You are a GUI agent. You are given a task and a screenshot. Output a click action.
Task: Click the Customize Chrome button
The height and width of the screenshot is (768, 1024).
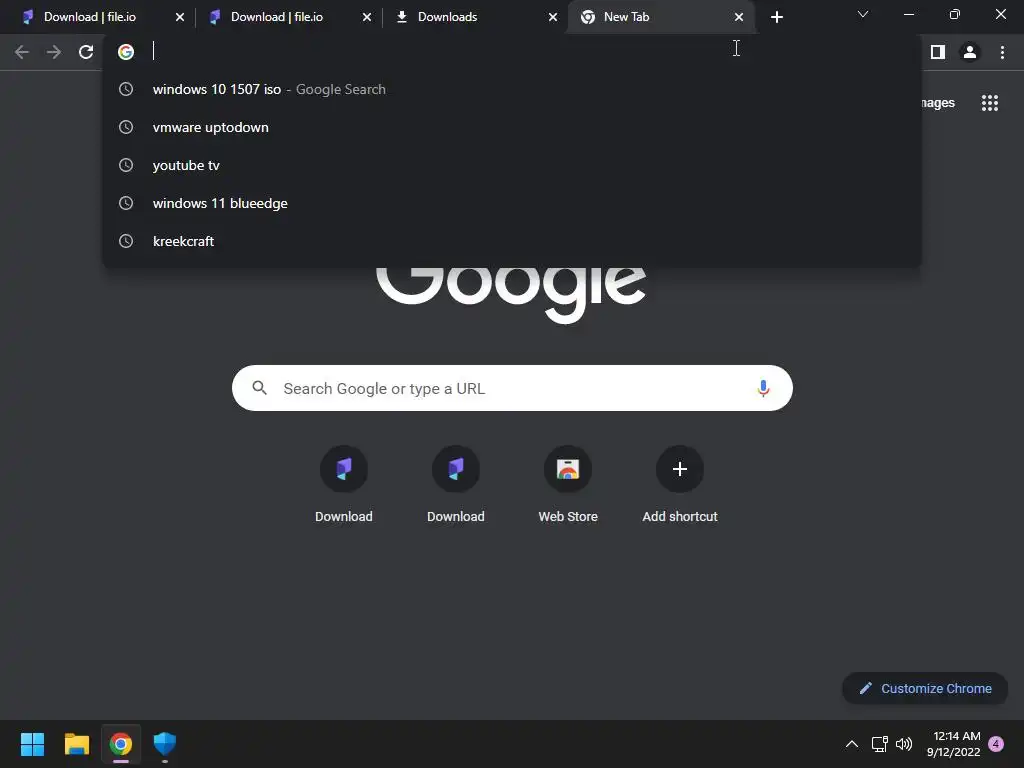coord(925,688)
